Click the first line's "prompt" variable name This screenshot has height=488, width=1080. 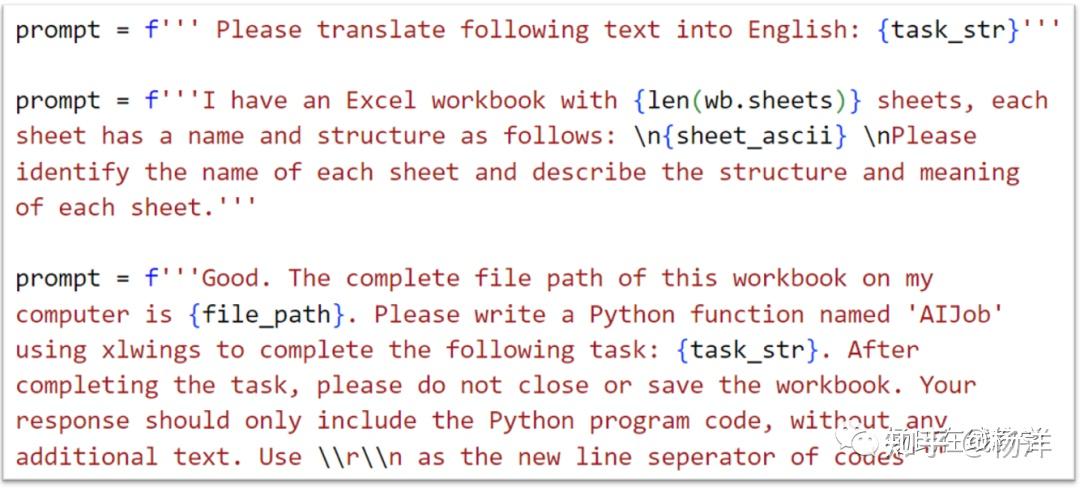coord(58,29)
